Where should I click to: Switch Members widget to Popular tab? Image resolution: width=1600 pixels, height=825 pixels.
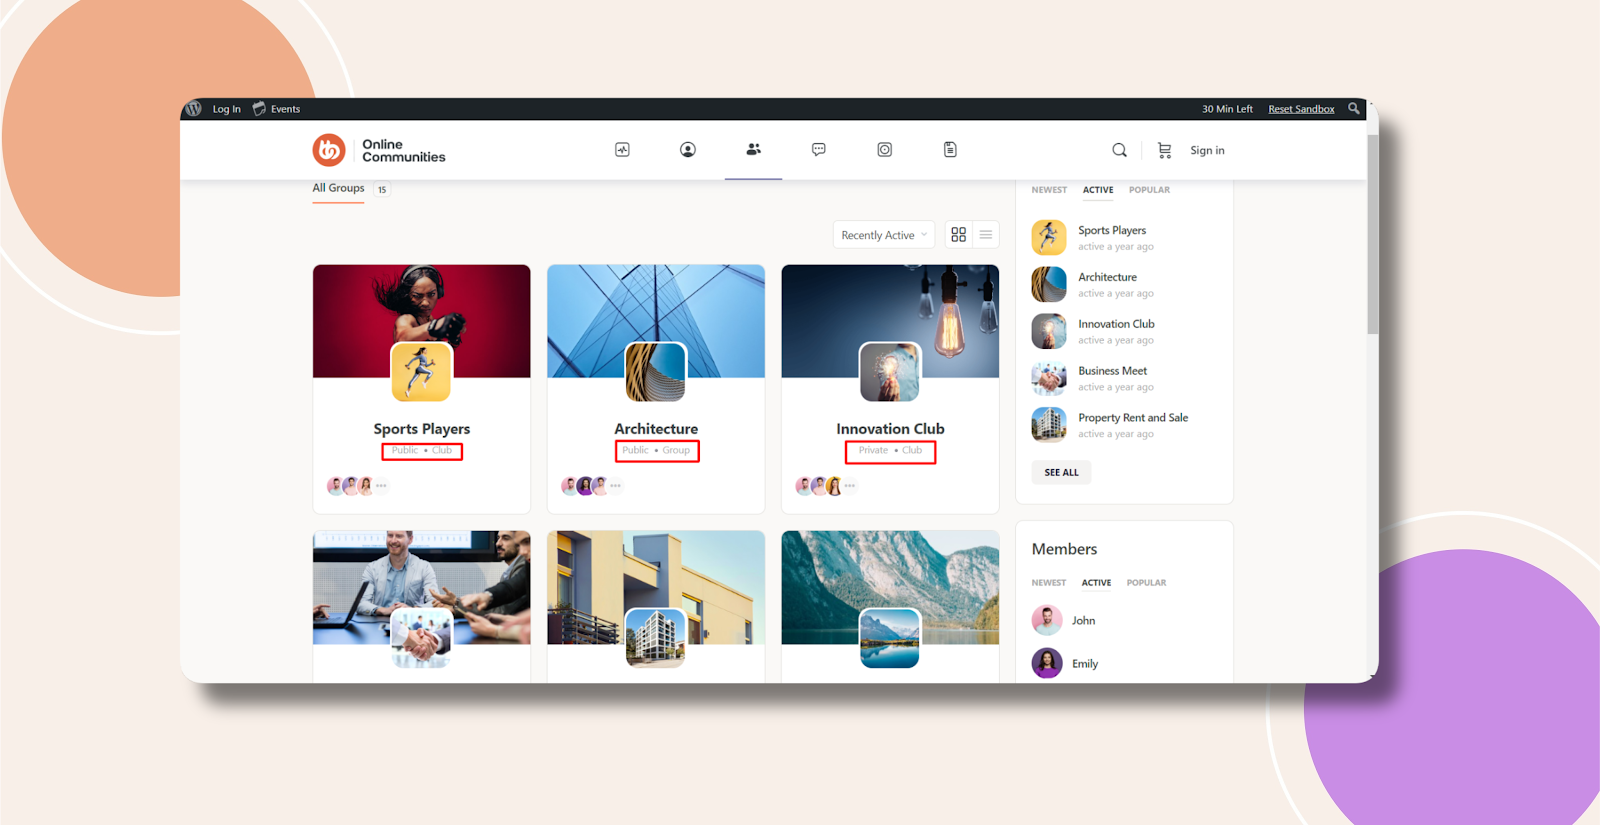point(1146,583)
